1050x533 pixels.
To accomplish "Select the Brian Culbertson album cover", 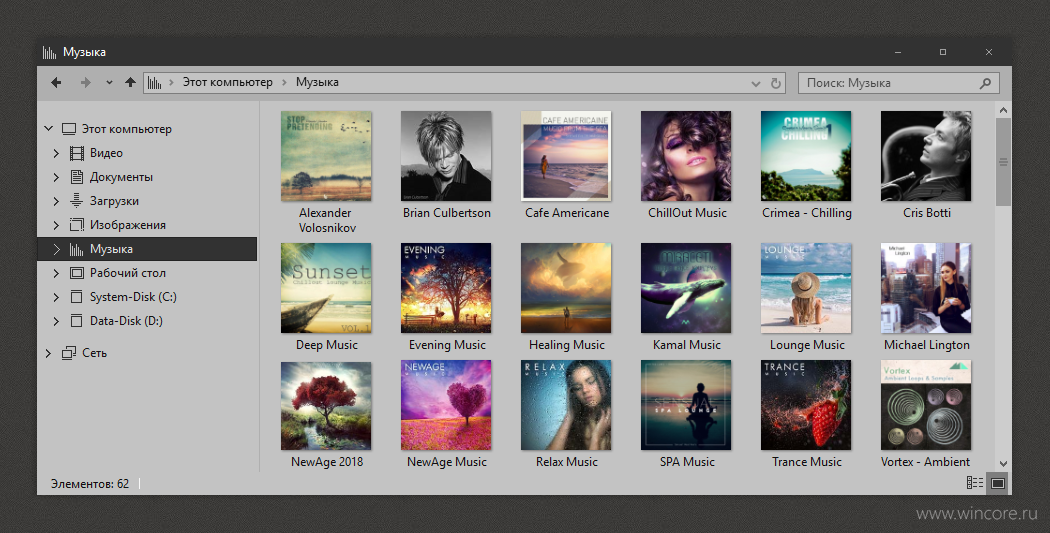I will point(446,156).
